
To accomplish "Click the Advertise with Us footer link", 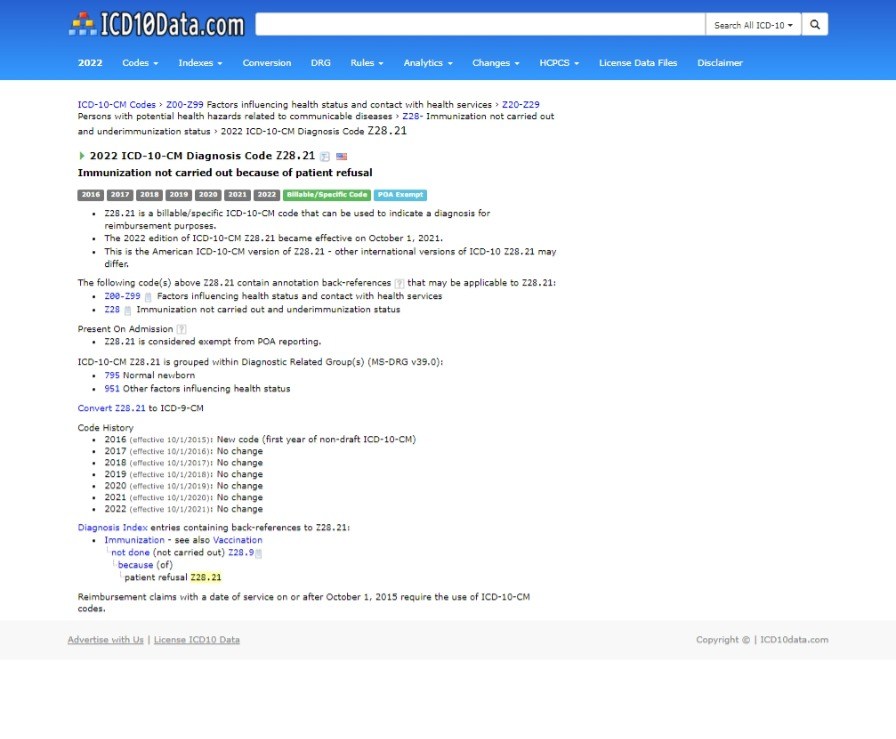I will click(106, 640).
